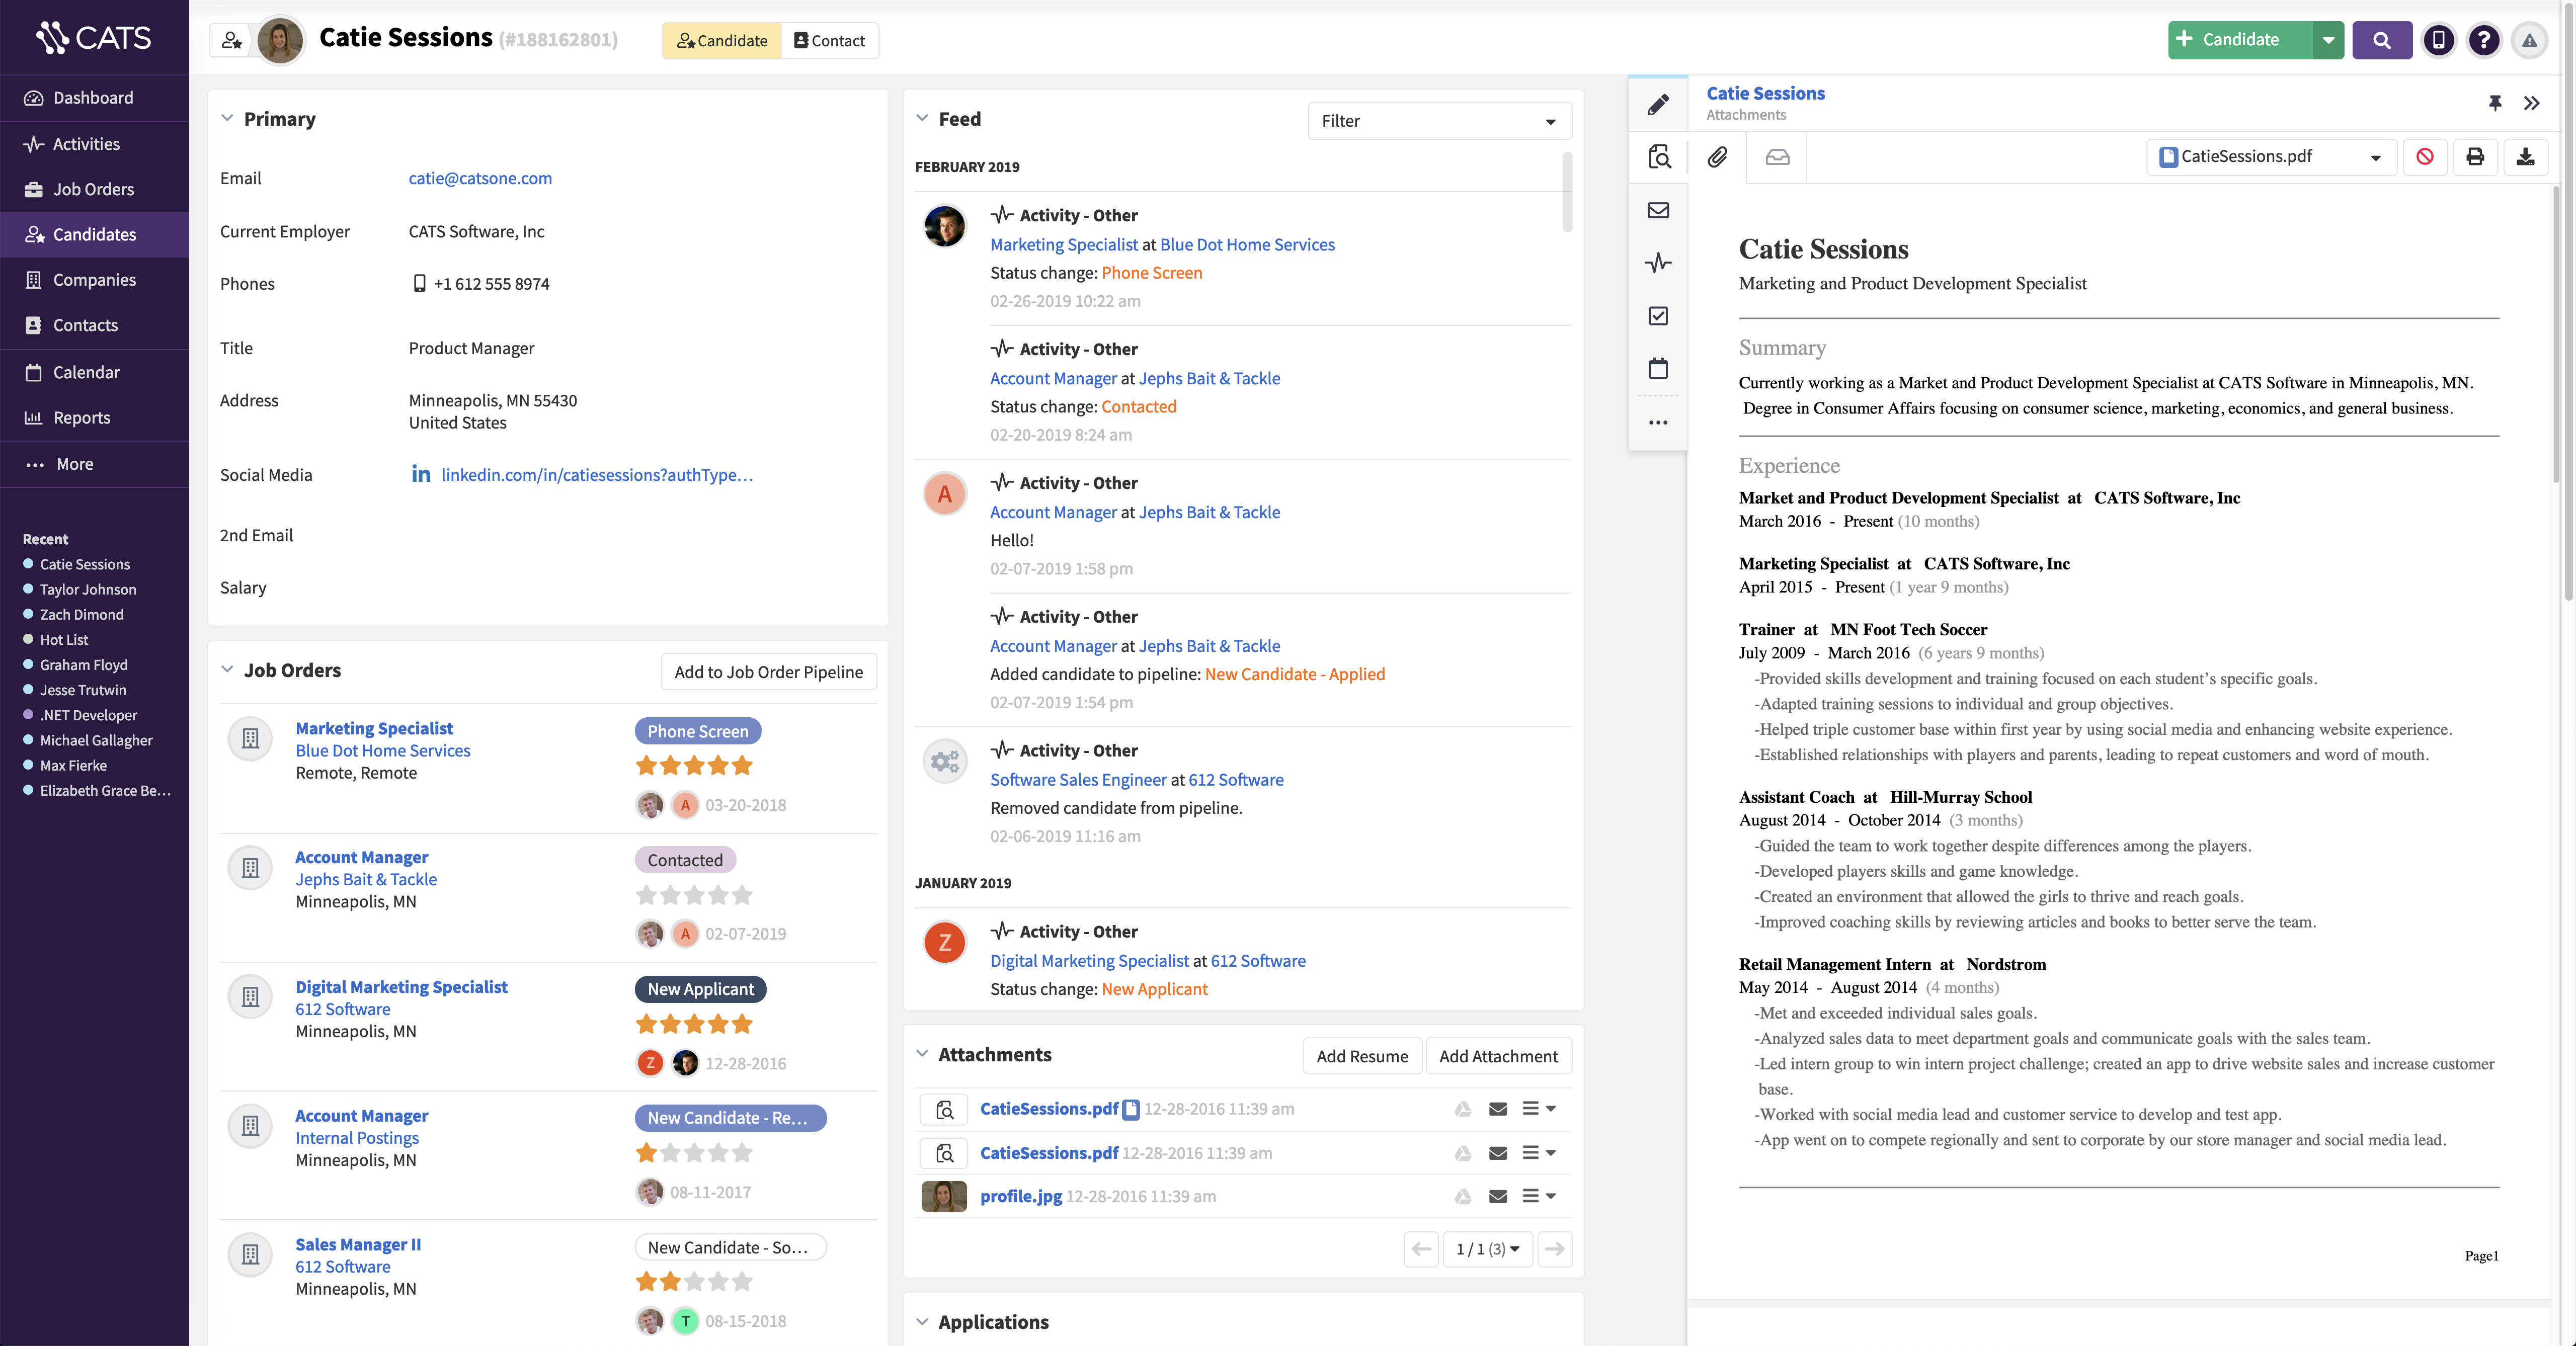This screenshot has height=1346, width=2576.
Task: Click the checkbox task icon in side toolbar
Action: coord(1658,316)
